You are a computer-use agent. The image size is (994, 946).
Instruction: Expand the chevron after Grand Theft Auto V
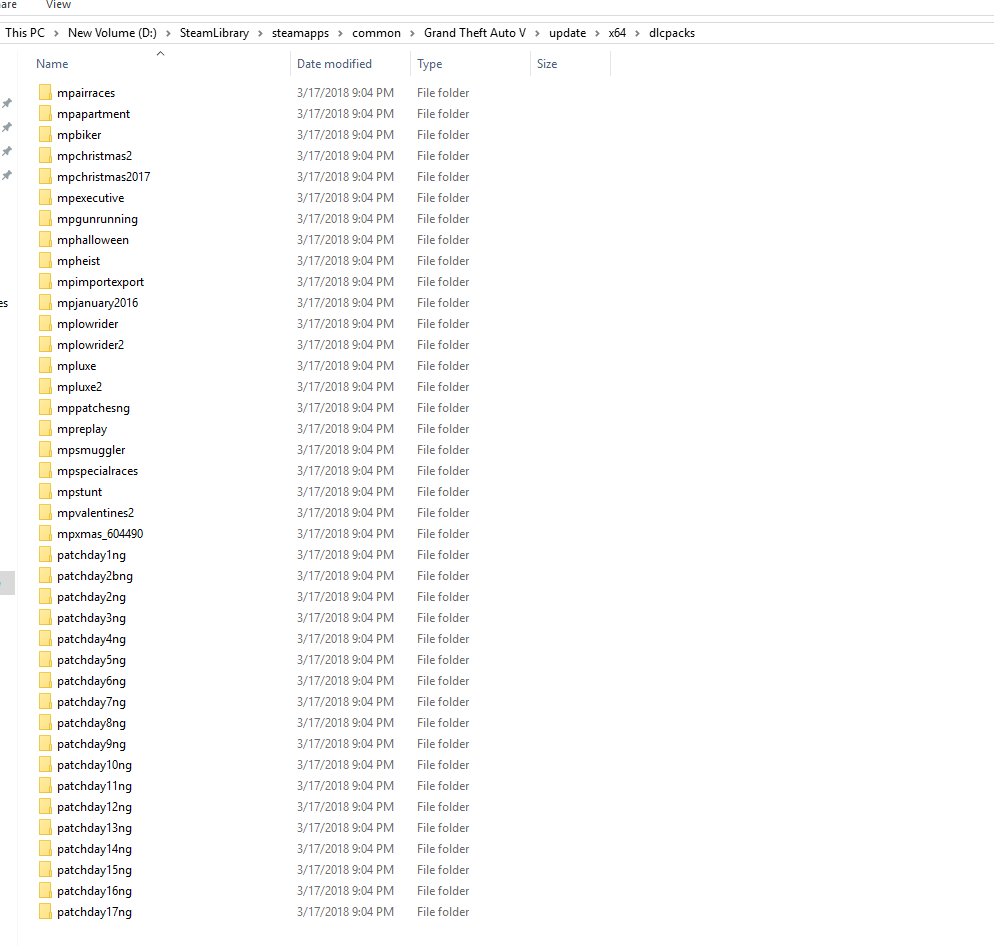(537, 34)
